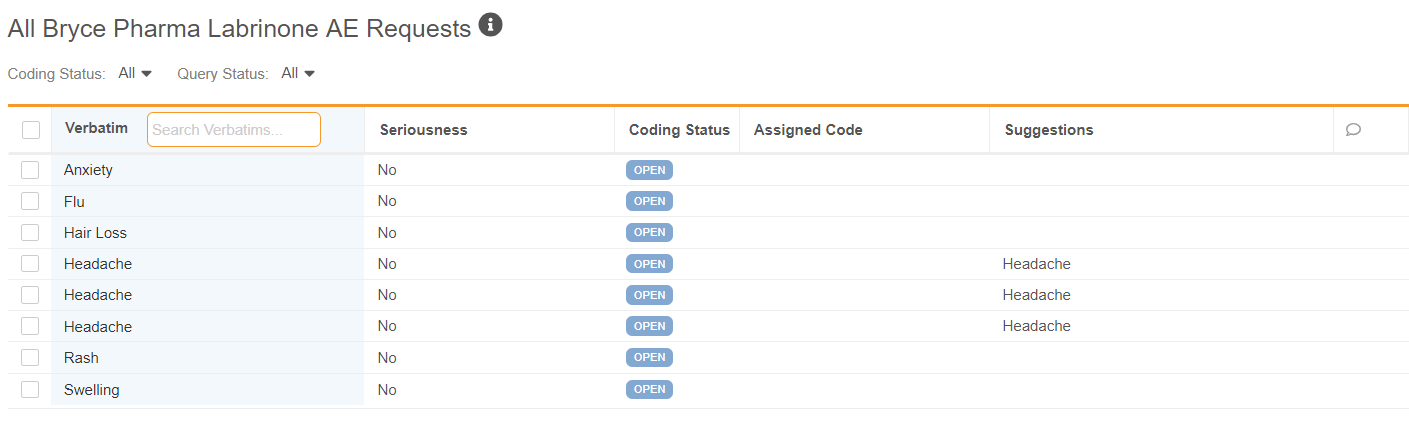Click the OPEN badge in Rash row
Image resolution: width=1409 pixels, height=428 pixels.
649,358
